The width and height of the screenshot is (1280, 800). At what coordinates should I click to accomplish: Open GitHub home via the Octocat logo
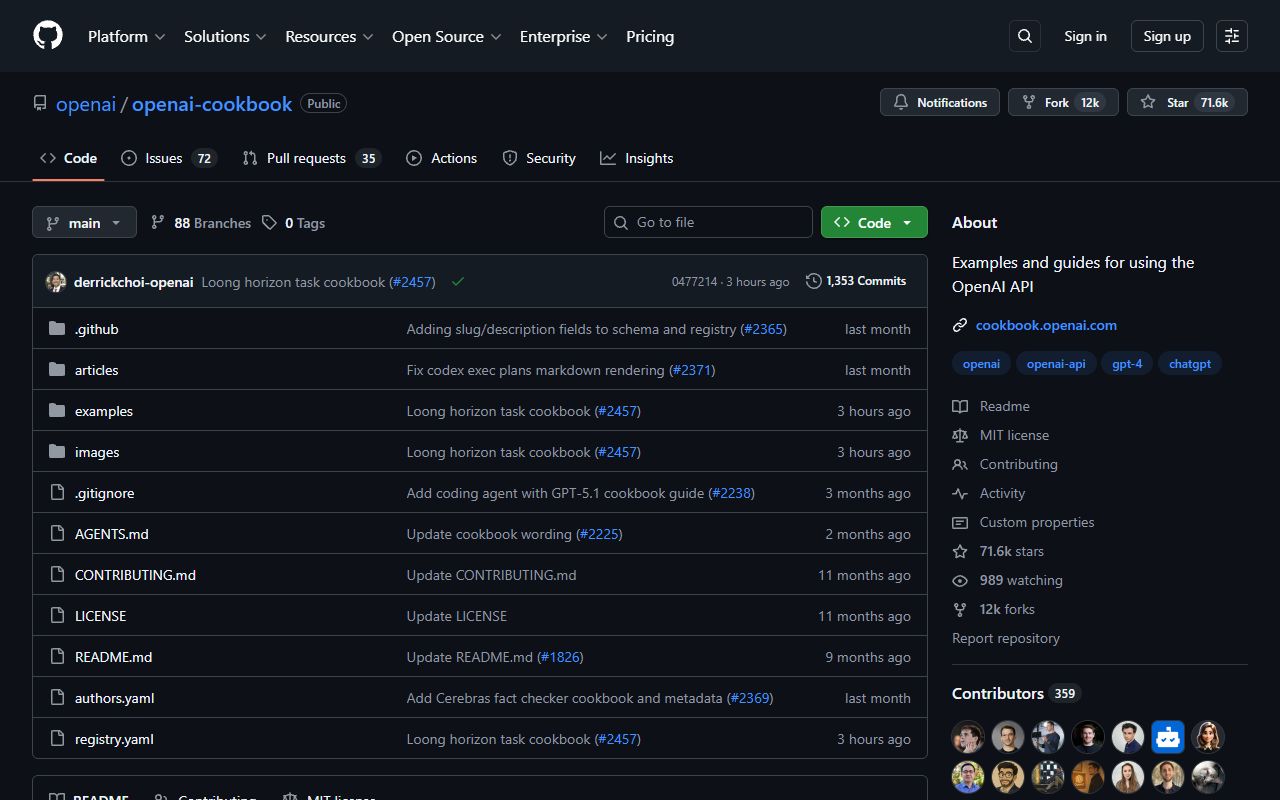47,36
